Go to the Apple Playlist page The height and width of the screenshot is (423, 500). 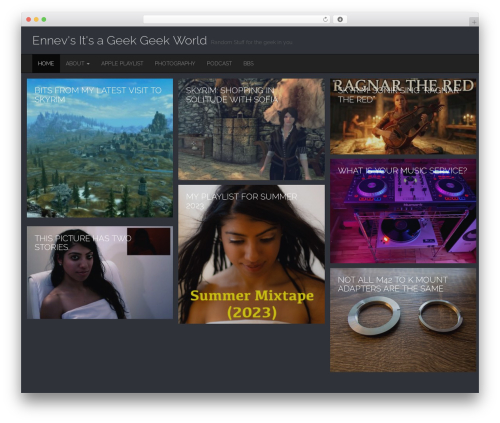[x=122, y=63]
